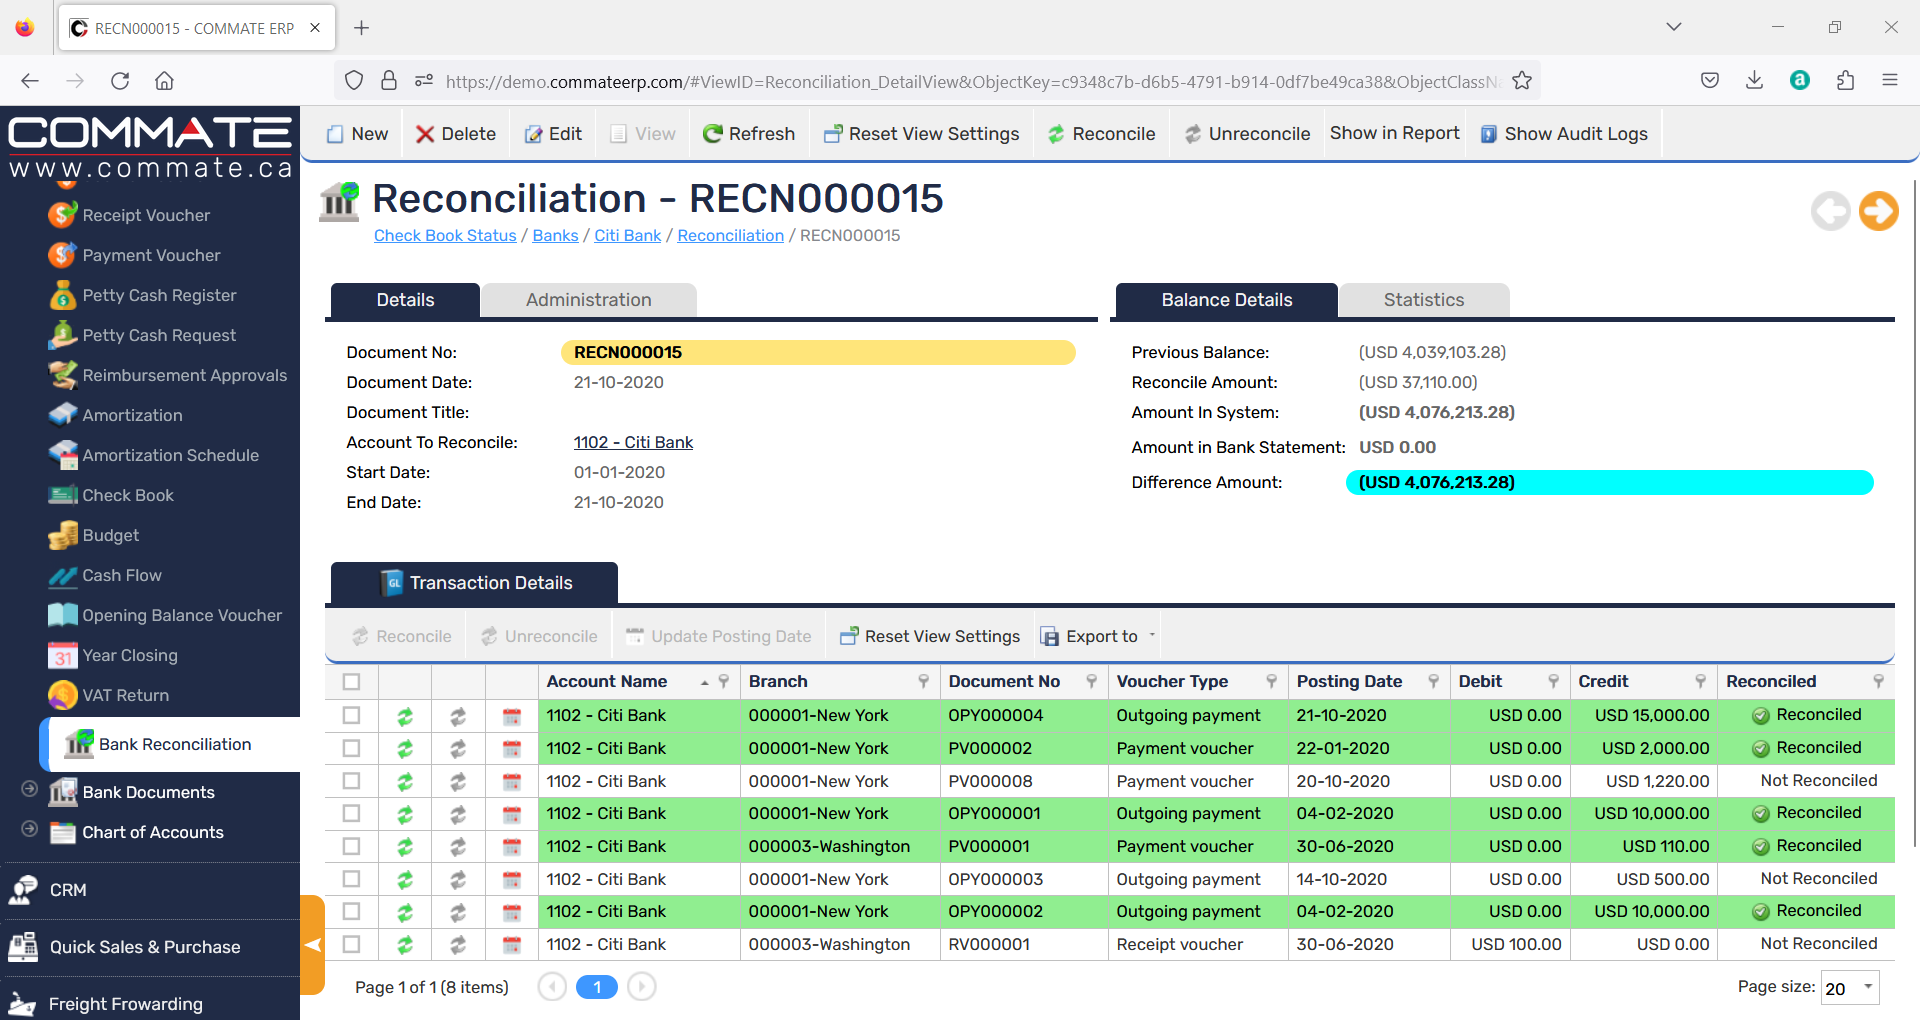
Task: Click green reconcile icon in PV000008 row
Action: click(x=405, y=782)
